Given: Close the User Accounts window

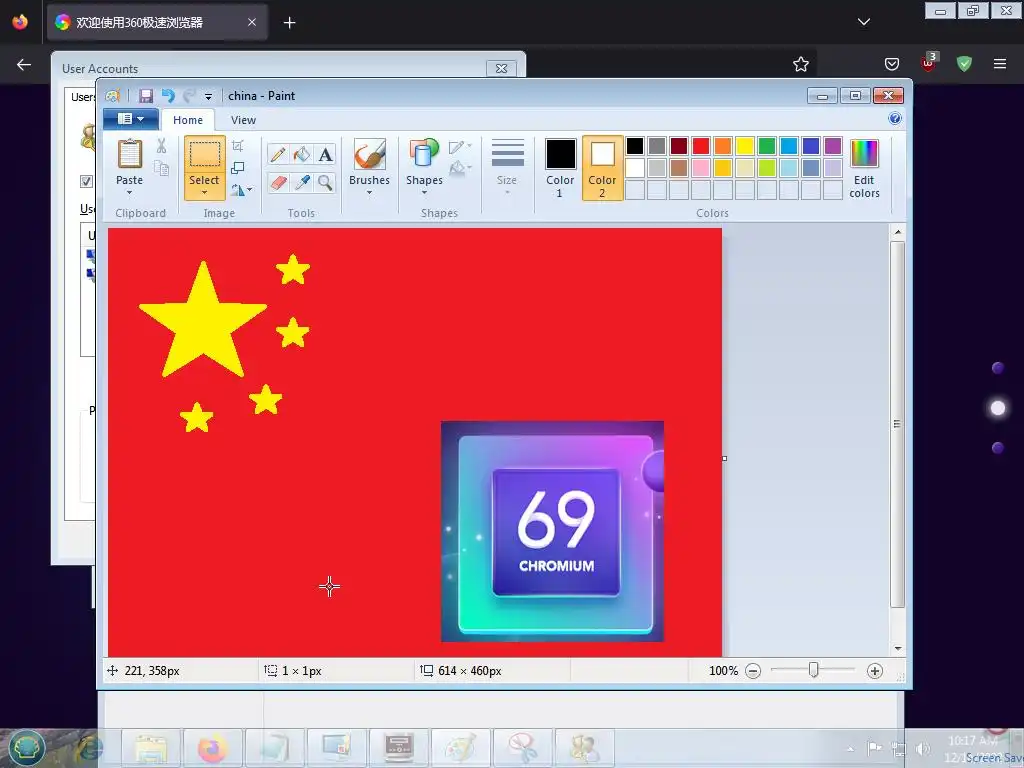Looking at the screenshot, I should [502, 69].
